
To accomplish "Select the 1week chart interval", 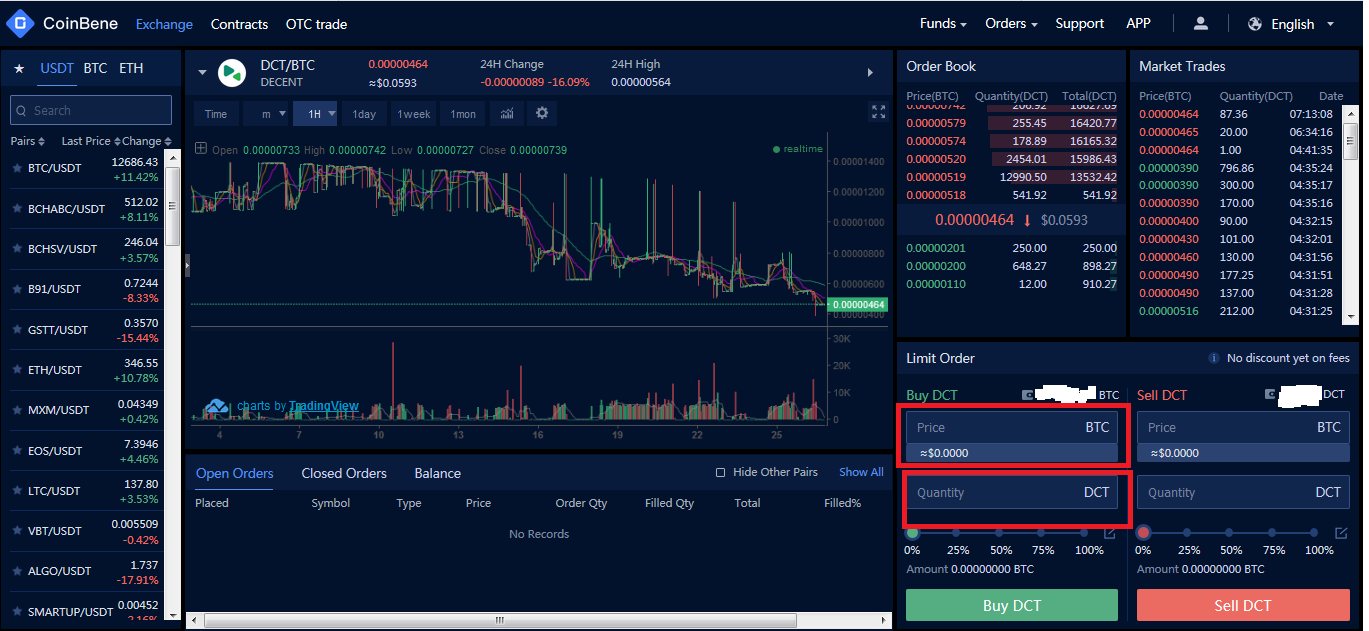I will (x=413, y=114).
